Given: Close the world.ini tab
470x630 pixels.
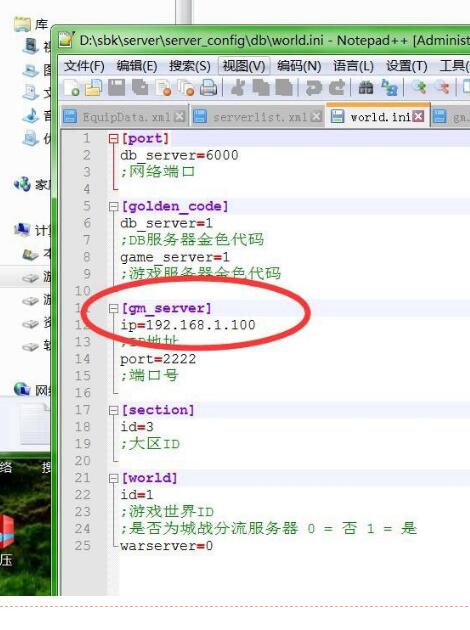Looking at the screenshot, I should (419, 117).
